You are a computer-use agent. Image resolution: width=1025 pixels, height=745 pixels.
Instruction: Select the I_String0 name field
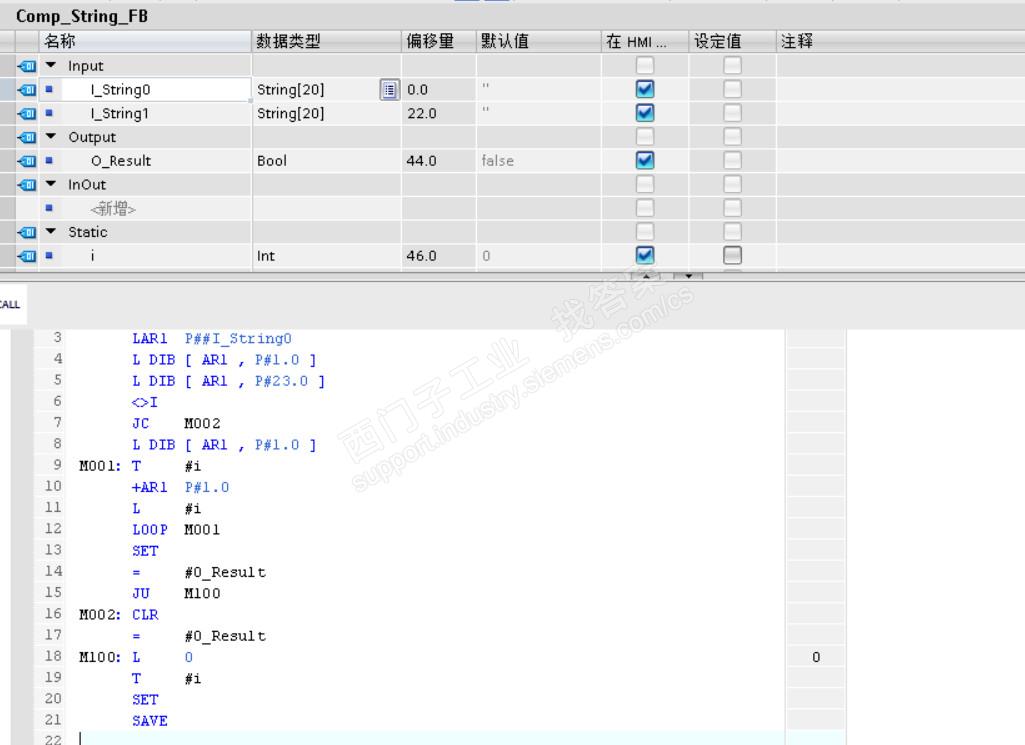coord(156,90)
